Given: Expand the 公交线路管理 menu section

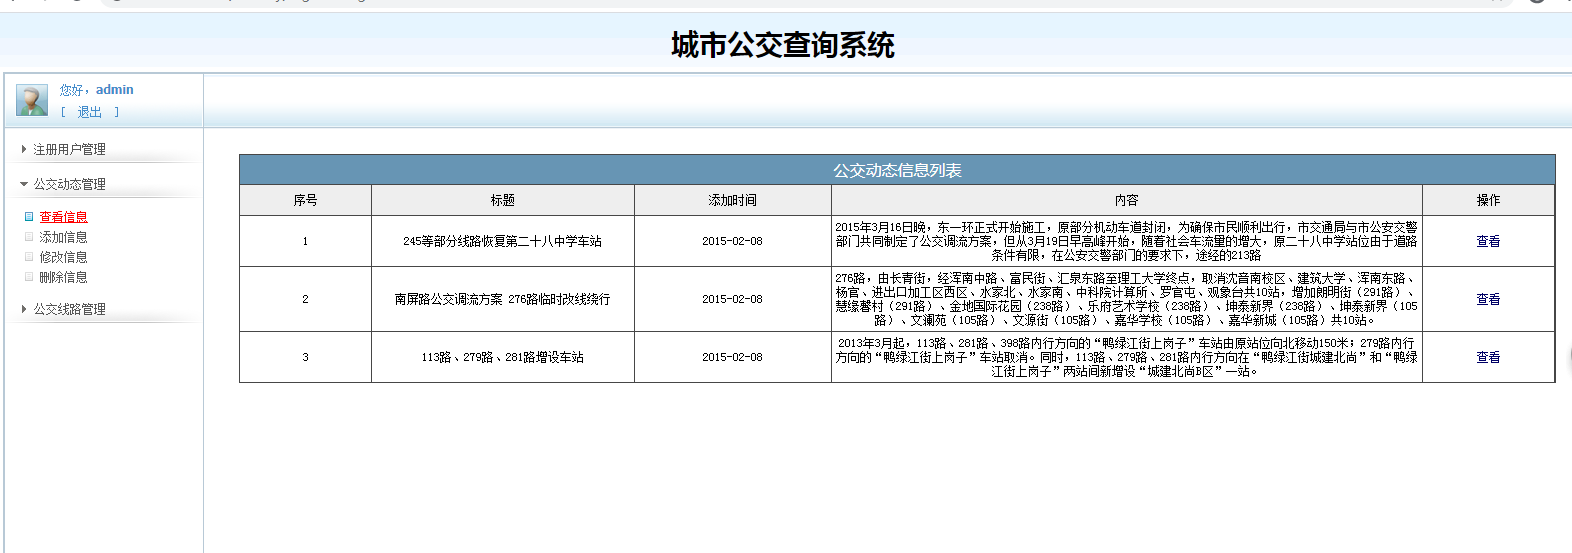Looking at the screenshot, I should (x=69, y=309).
